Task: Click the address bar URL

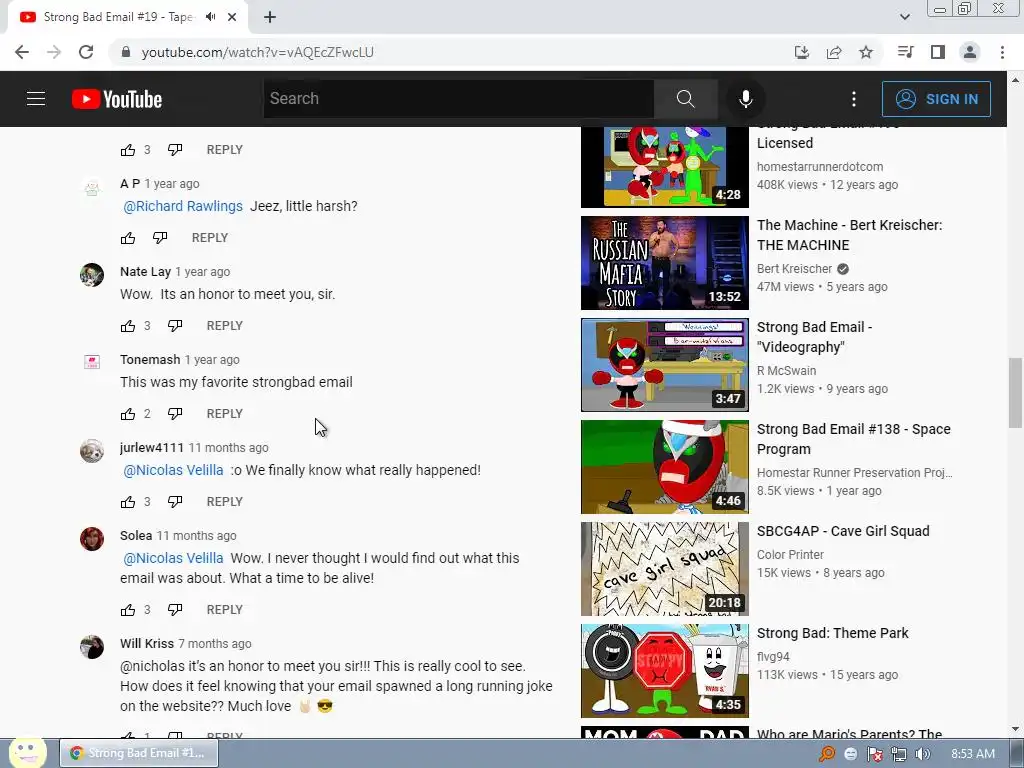Action: pyautogui.click(x=258, y=52)
